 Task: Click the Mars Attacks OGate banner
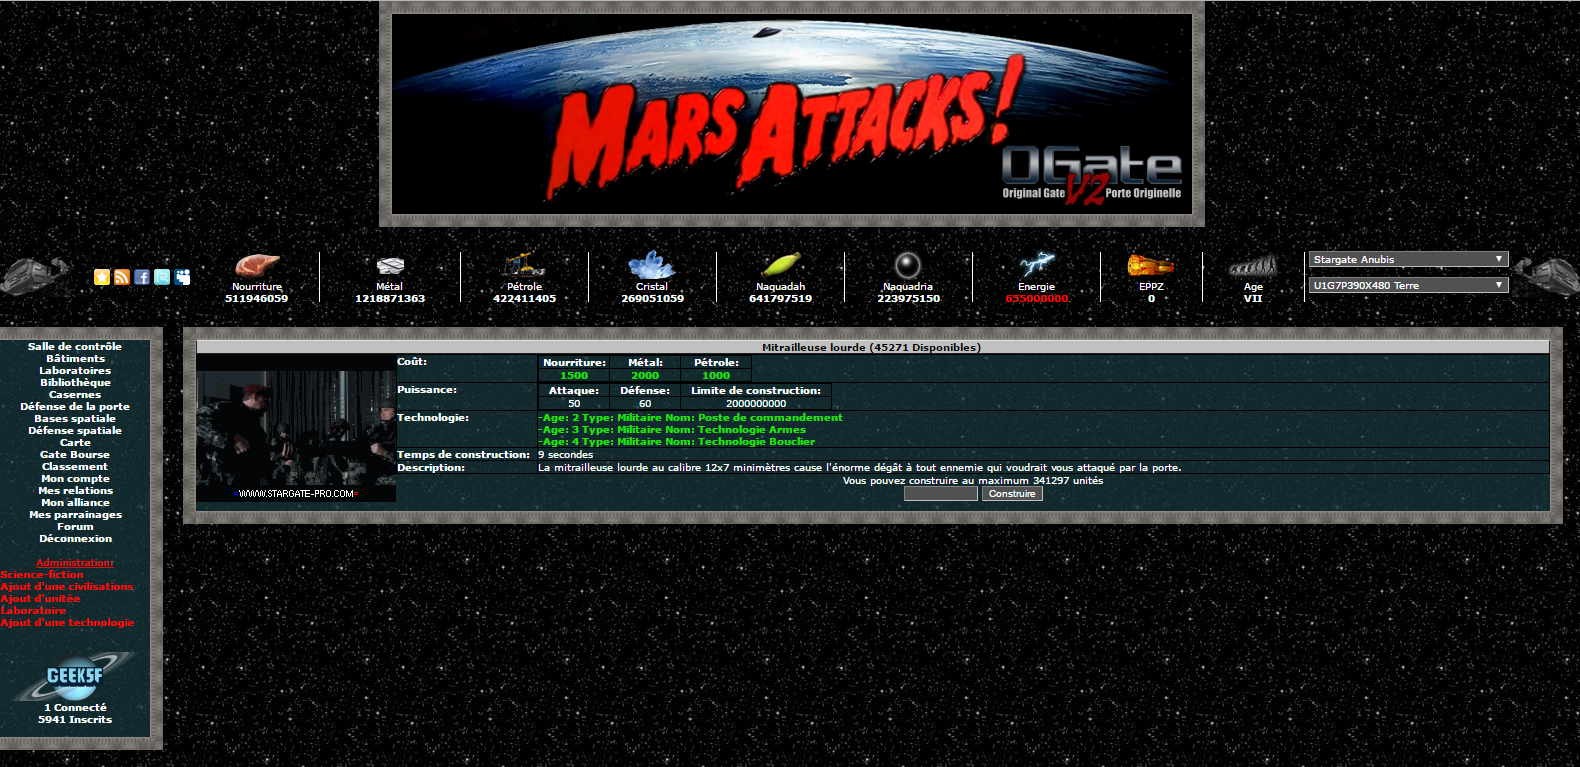[x=792, y=114]
